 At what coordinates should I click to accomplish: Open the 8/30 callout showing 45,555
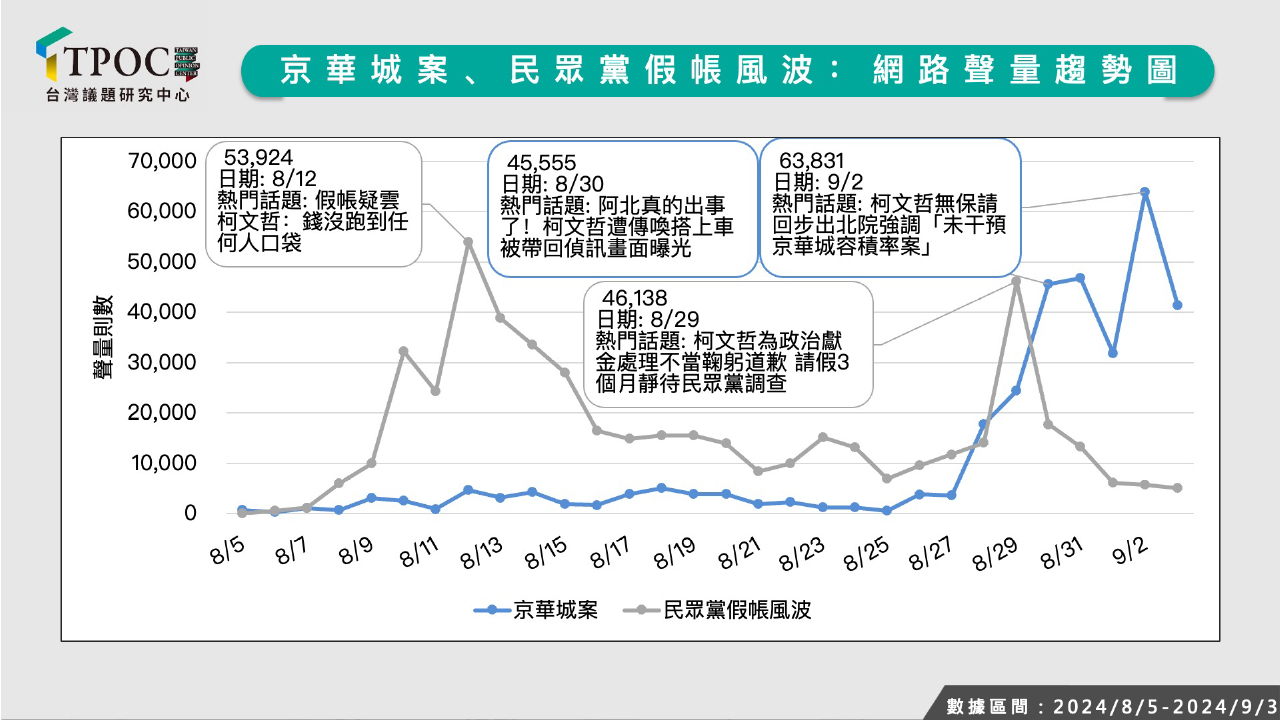pyautogui.click(x=622, y=208)
